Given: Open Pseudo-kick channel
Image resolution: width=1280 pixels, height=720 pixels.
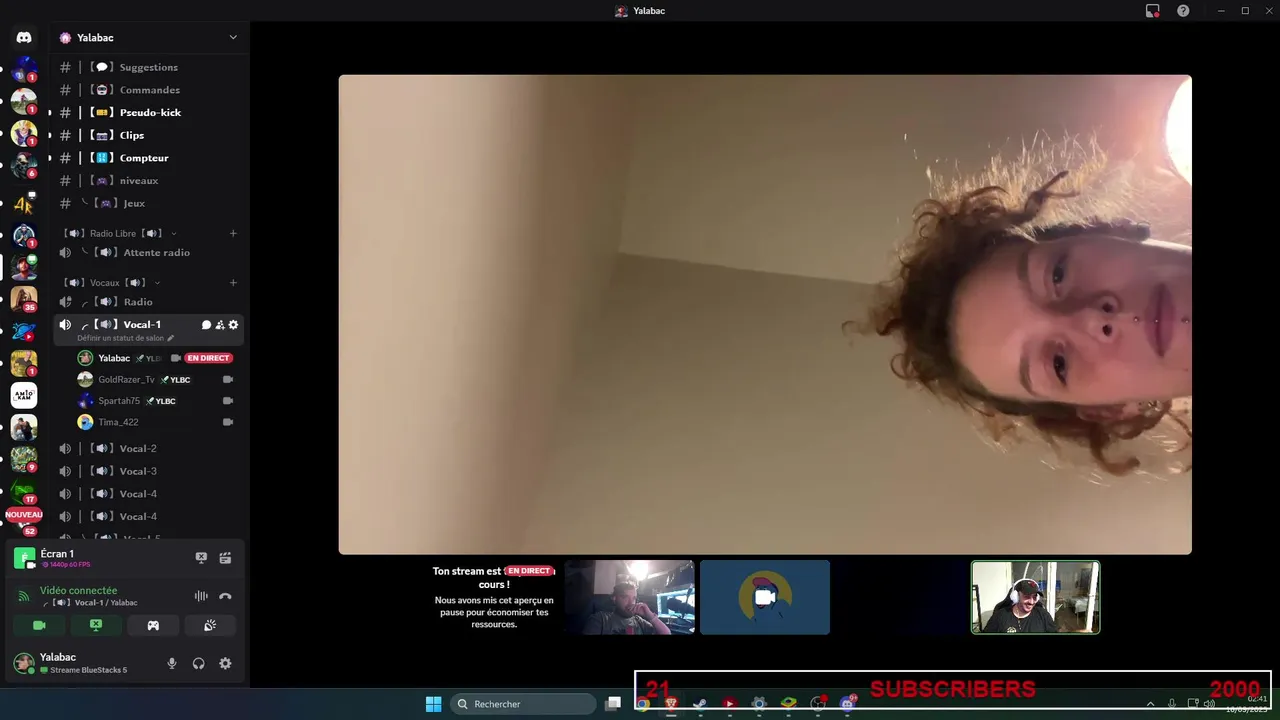Looking at the screenshot, I should click(148, 113).
